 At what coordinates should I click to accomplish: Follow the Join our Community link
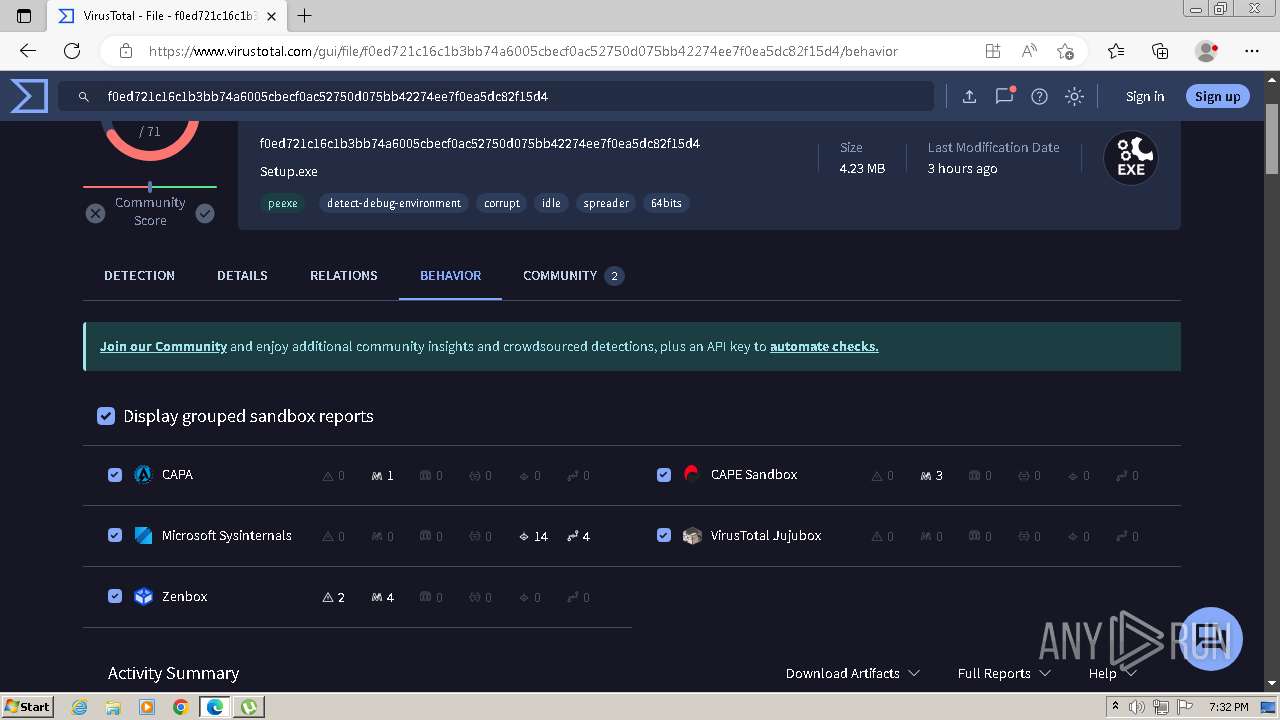pos(163,346)
